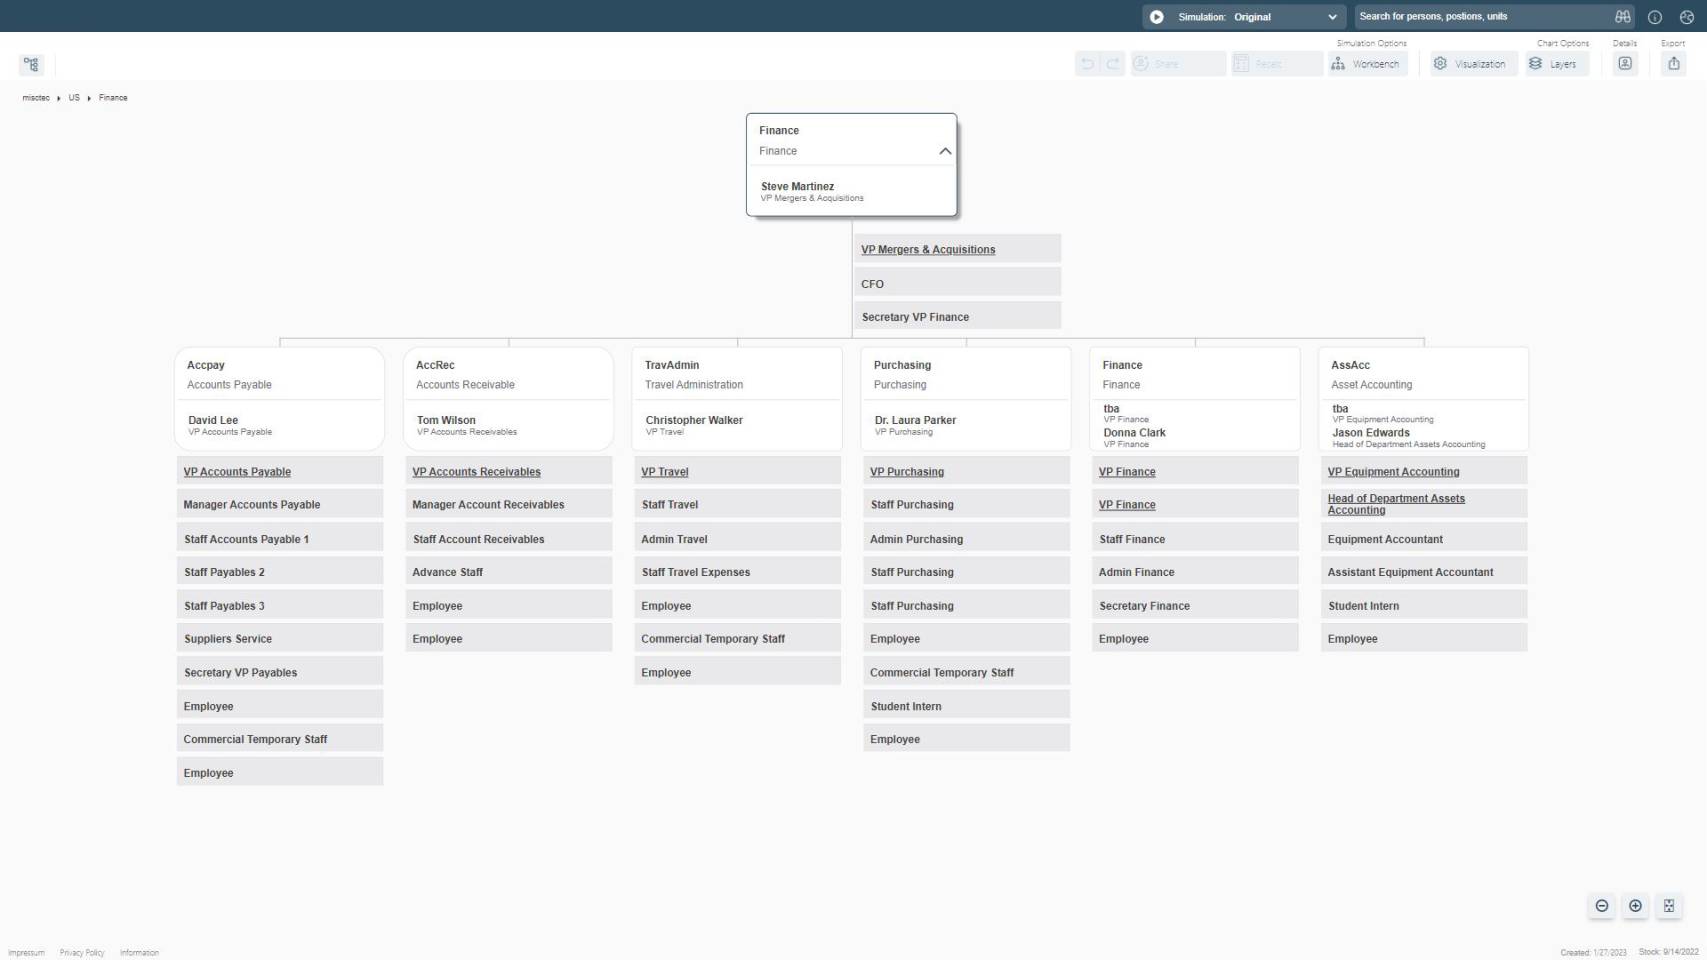This screenshot has width=1707, height=960.
Task: Open the info icon in the top bar
Action: (1655, 16)
